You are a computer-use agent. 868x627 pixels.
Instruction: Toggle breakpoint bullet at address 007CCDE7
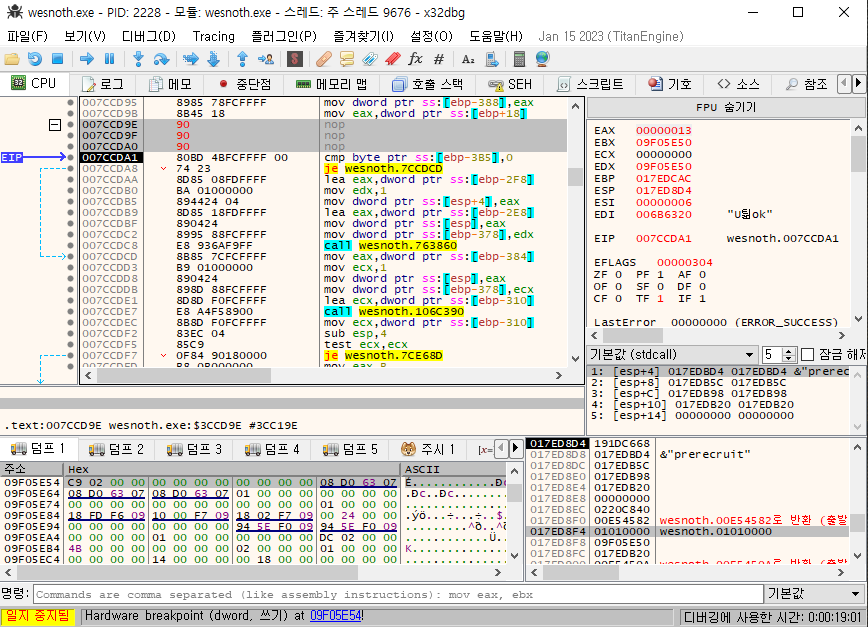coord(70,311)
